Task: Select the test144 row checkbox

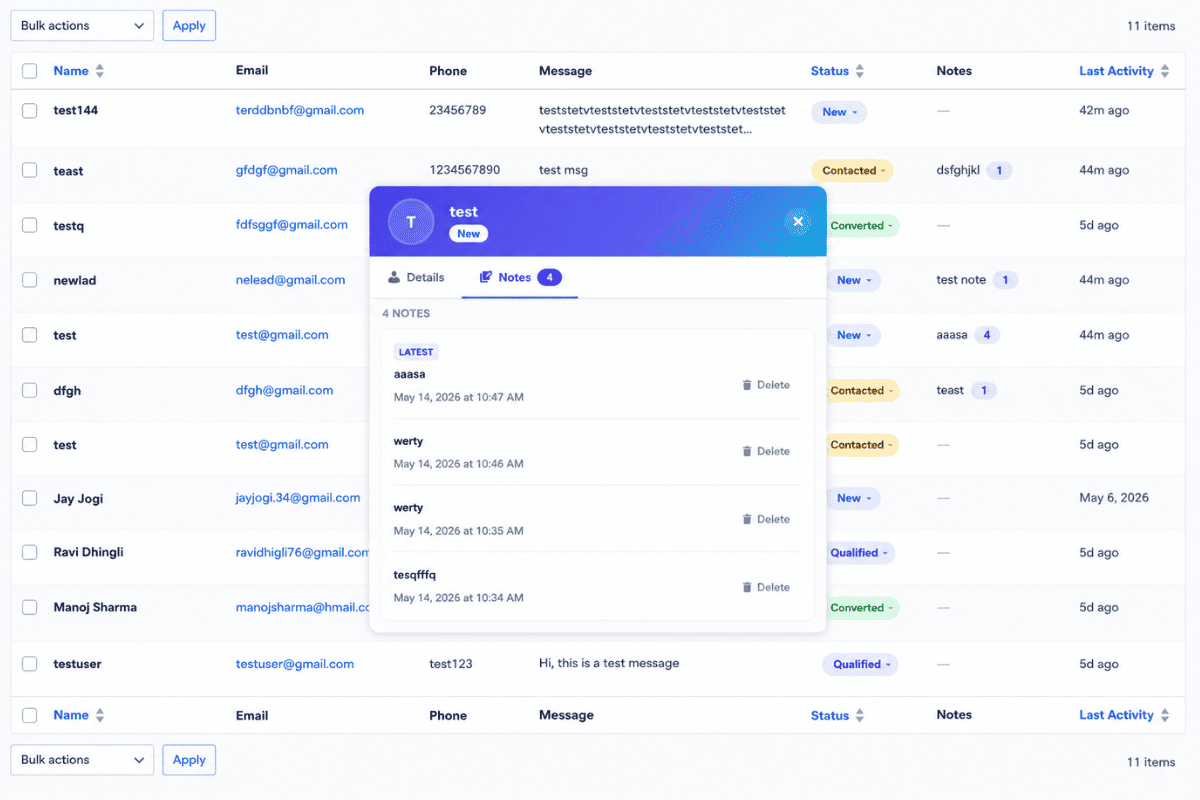Action: tap(30, 111)
